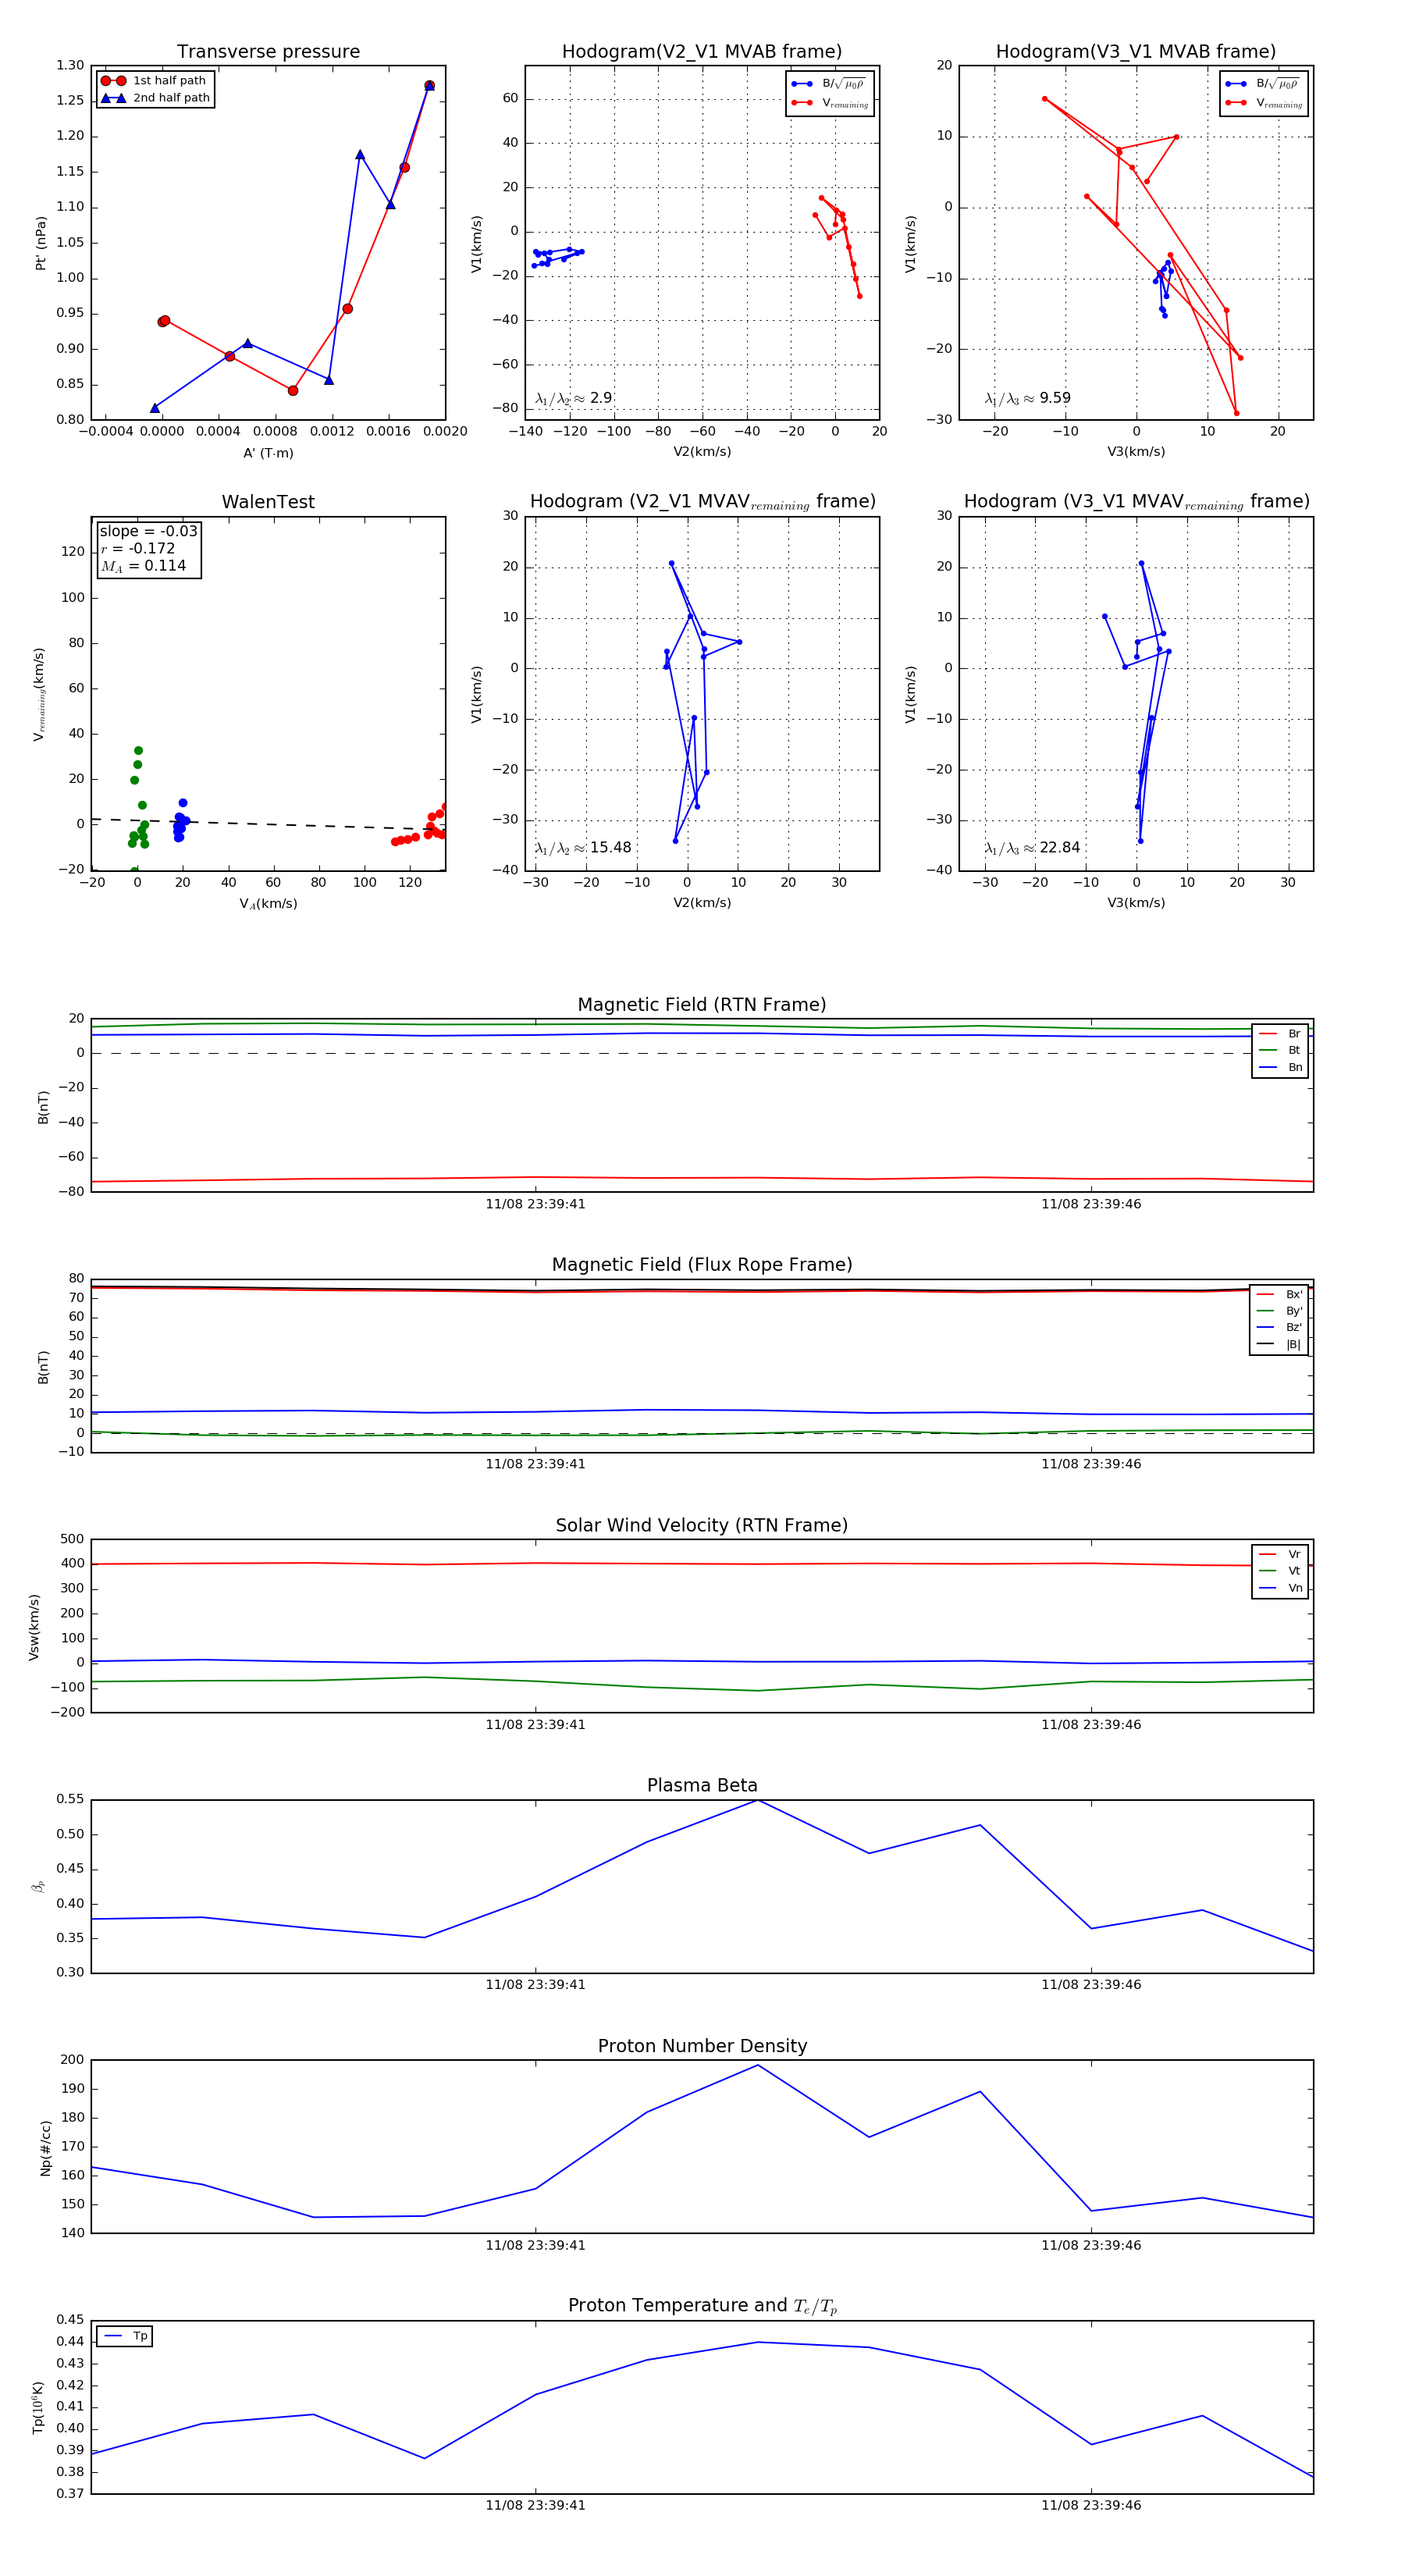Click the dashed fit line in WalenTest plot
Viewport: 1405px width, 2576px height.
(268, 824)
